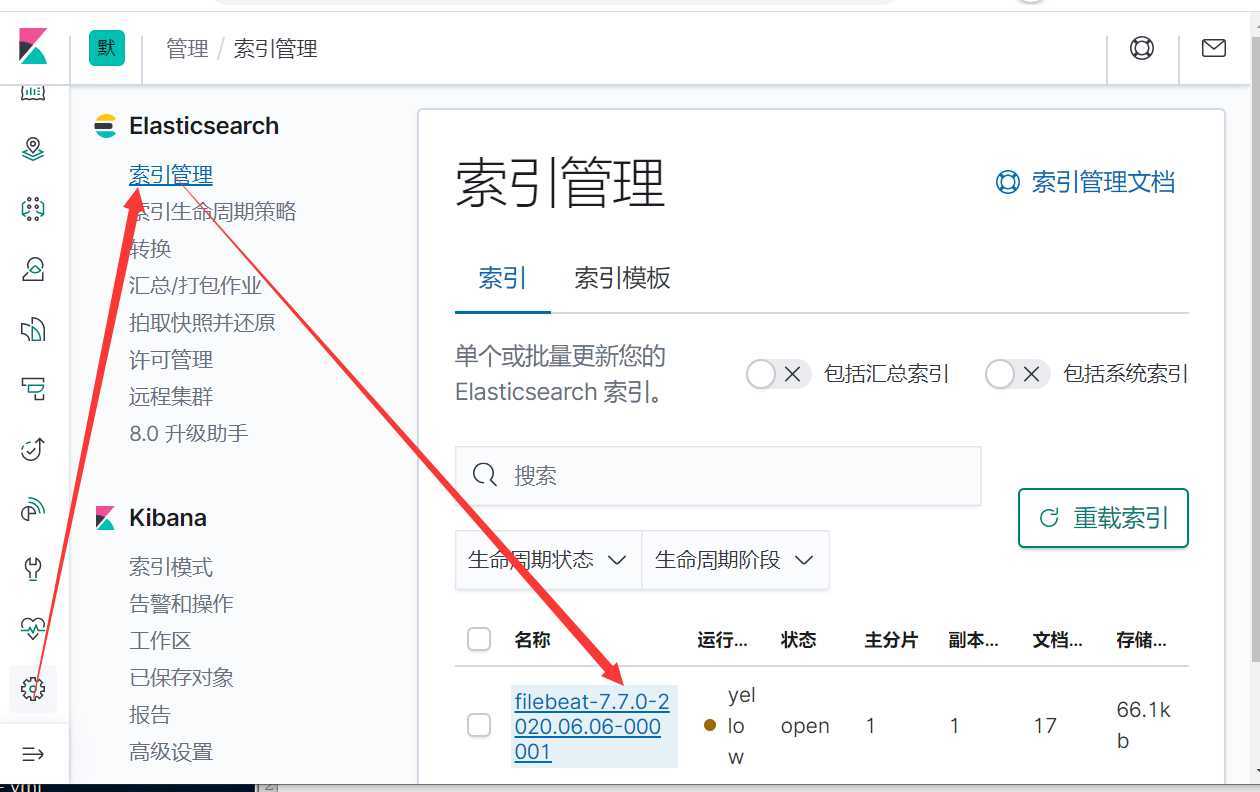Open the Metrics app icon in sidebar
The height and width of the screenshot is (792, 1260).
coord(33,269)
